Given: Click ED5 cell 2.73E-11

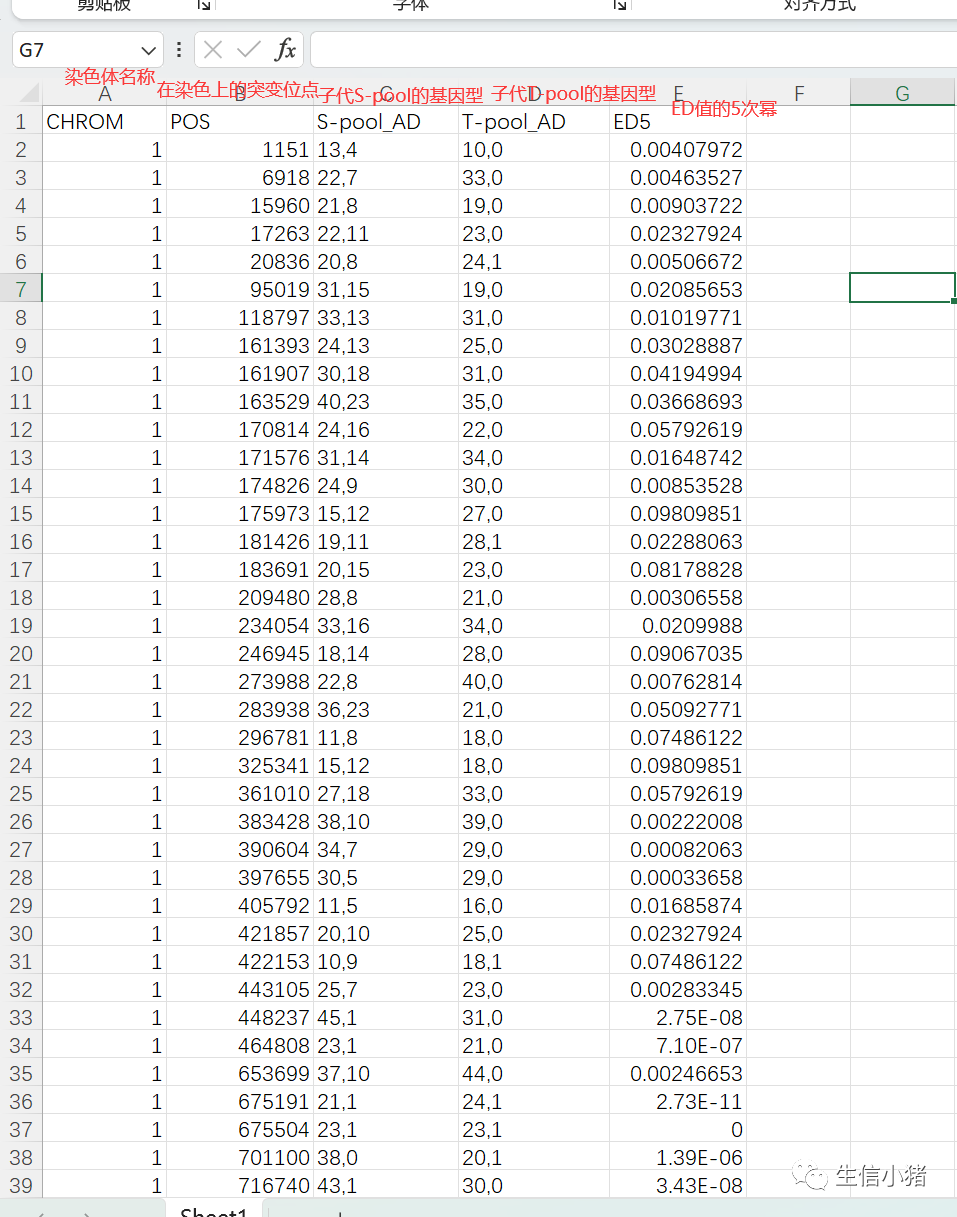Looking at the screenshot, I should (678, 1102).
